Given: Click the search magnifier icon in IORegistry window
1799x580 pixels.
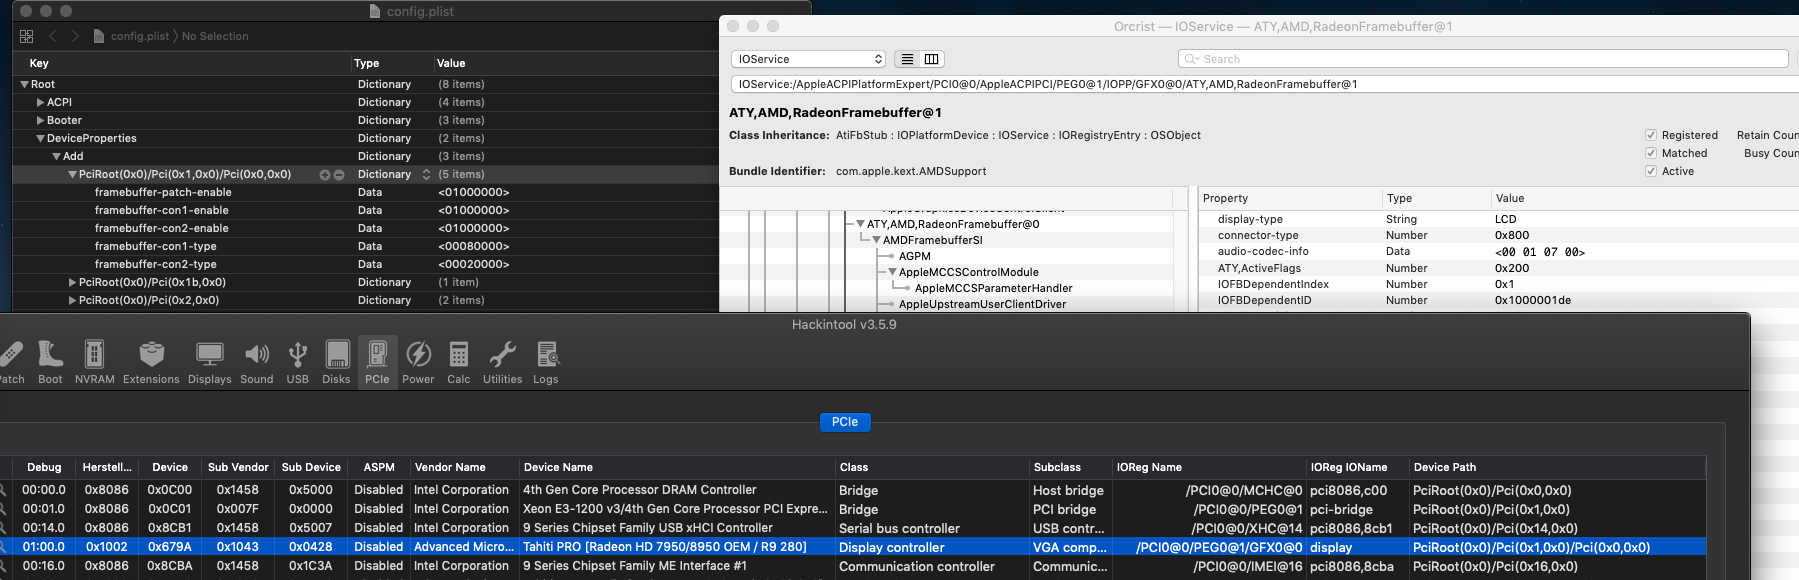Looking at the screenshot, I should click(1192, 59).
